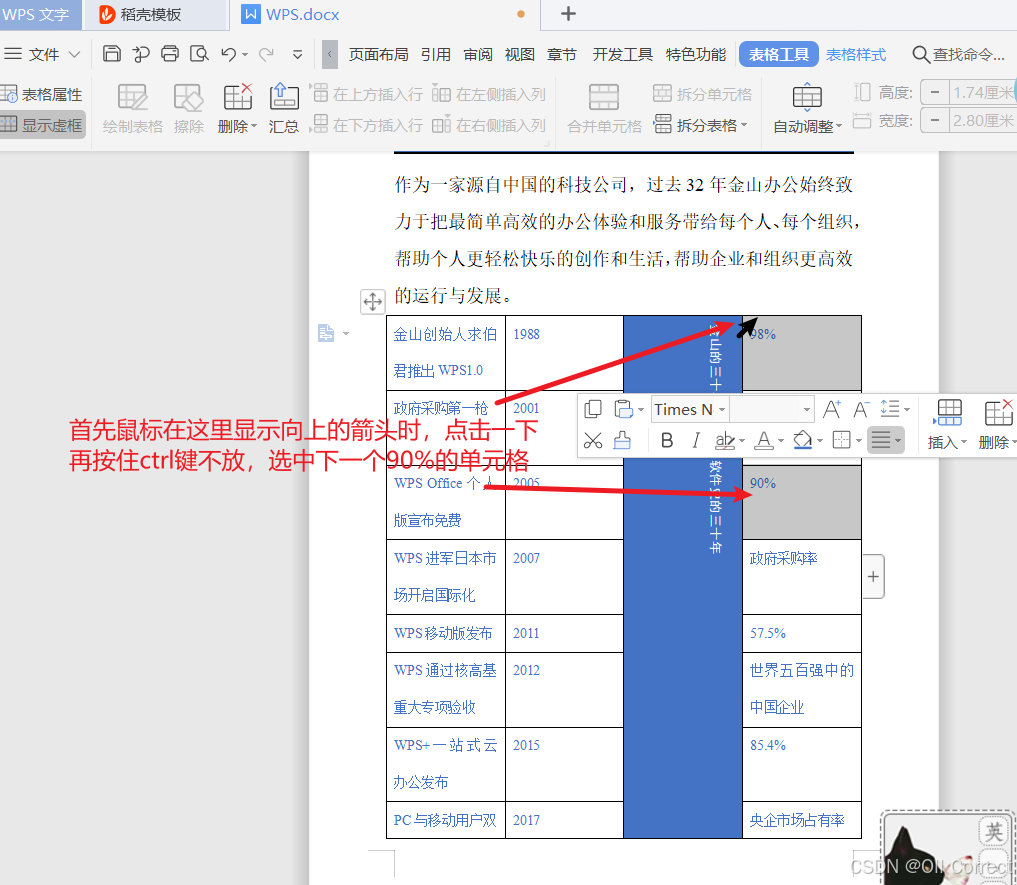1017x885 pixels.
Task: Click the Cut scissors icon
Action: pyautogui.click(x=593, y=441)
